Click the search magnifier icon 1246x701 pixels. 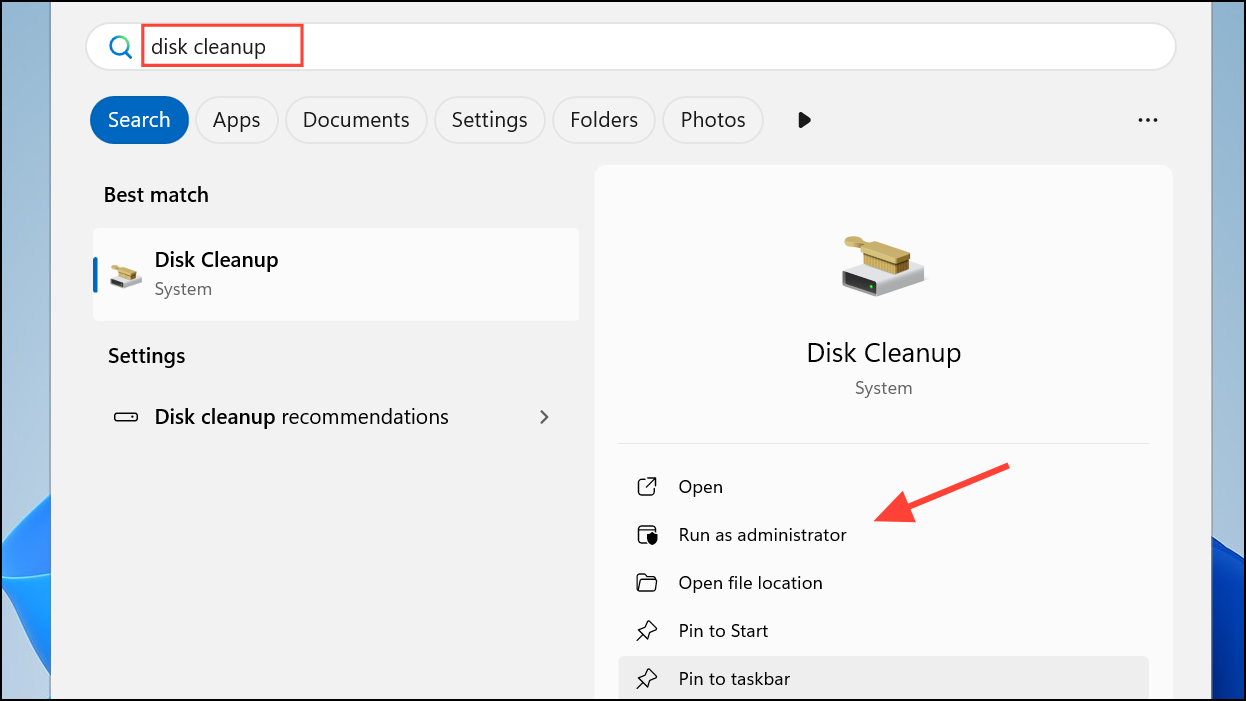(120, 47)
